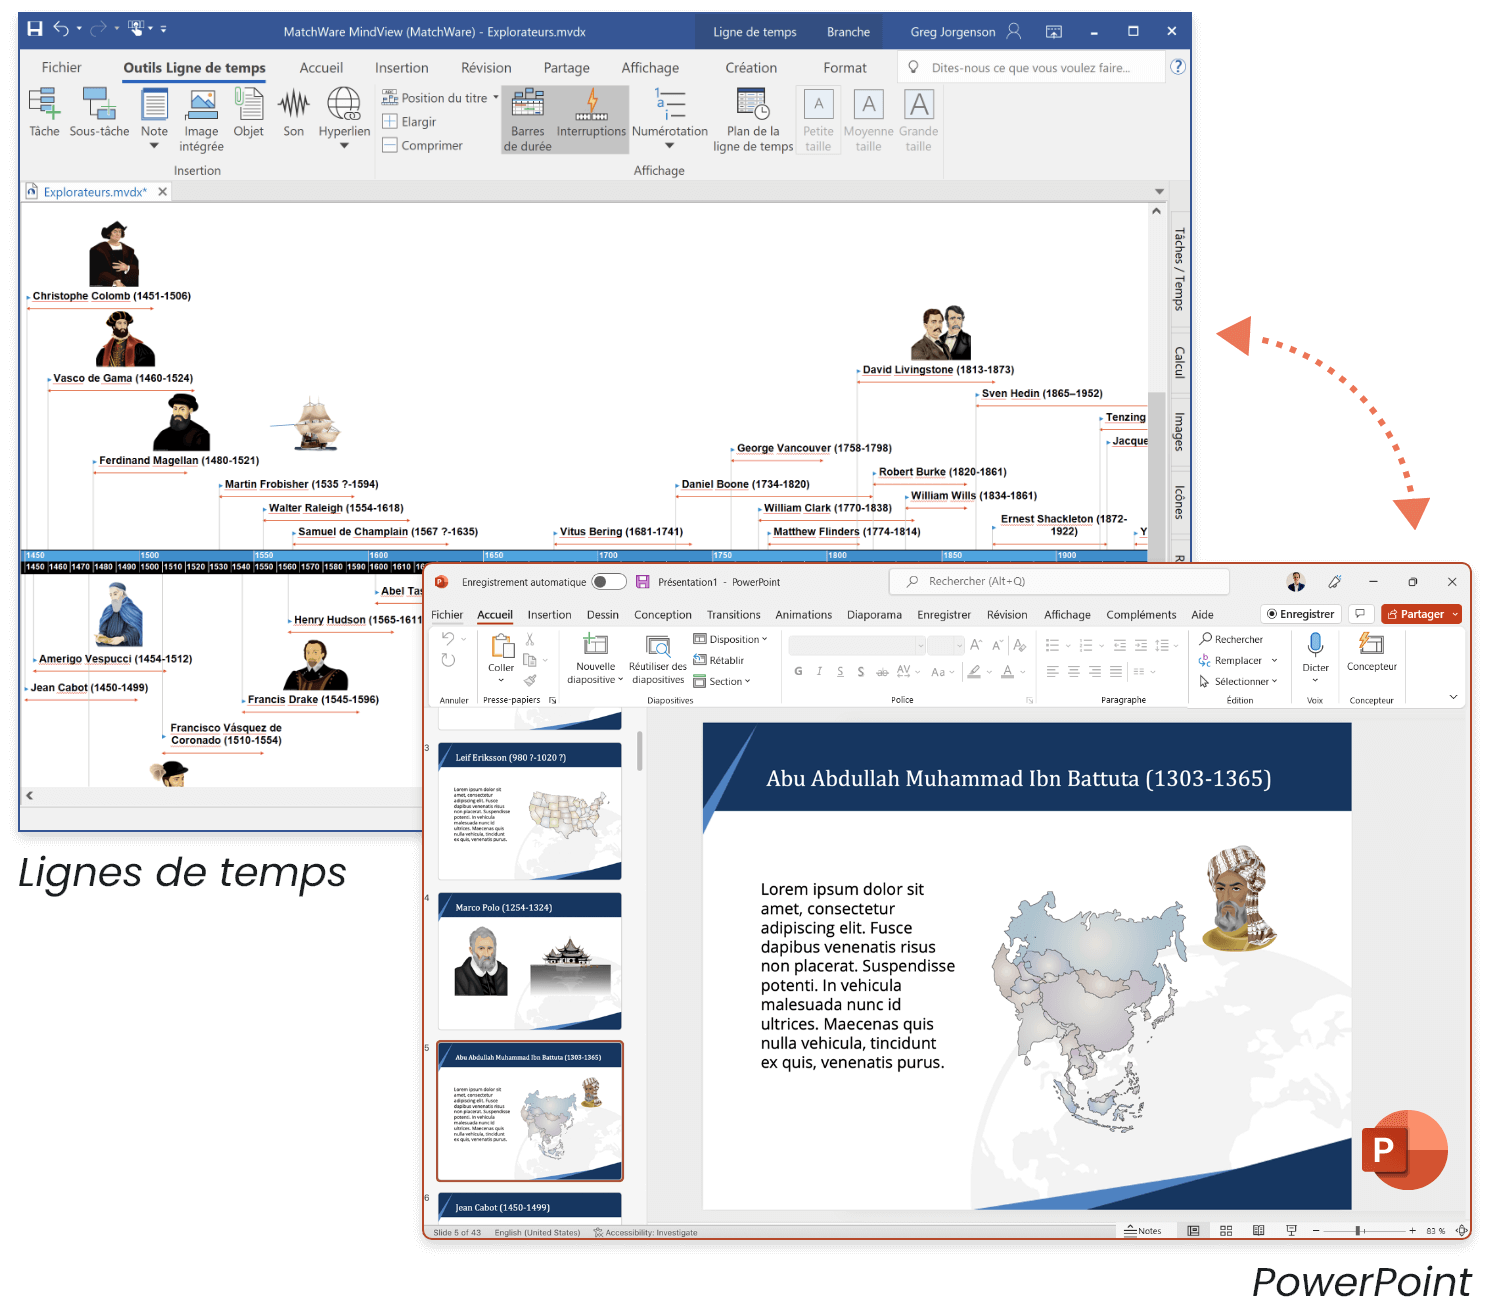Screen dimensions: 1490x1310
Task: Start PowerPoint slideshow from status bar
Action: click(1291, 1231)
